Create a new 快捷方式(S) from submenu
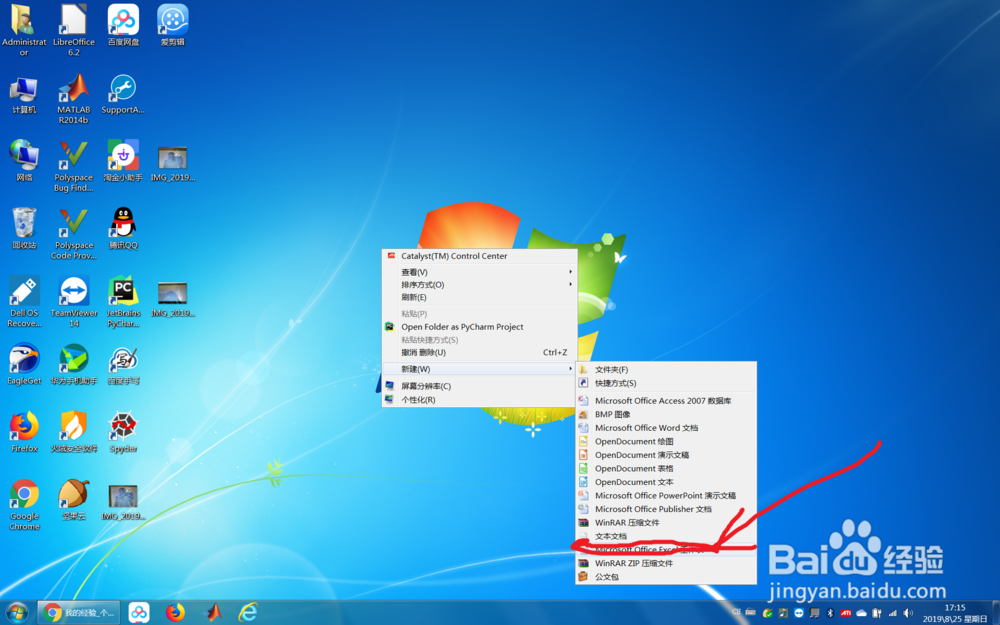Image resolution: width=1000 pixels, height=625 pixels. pos(666,383)
